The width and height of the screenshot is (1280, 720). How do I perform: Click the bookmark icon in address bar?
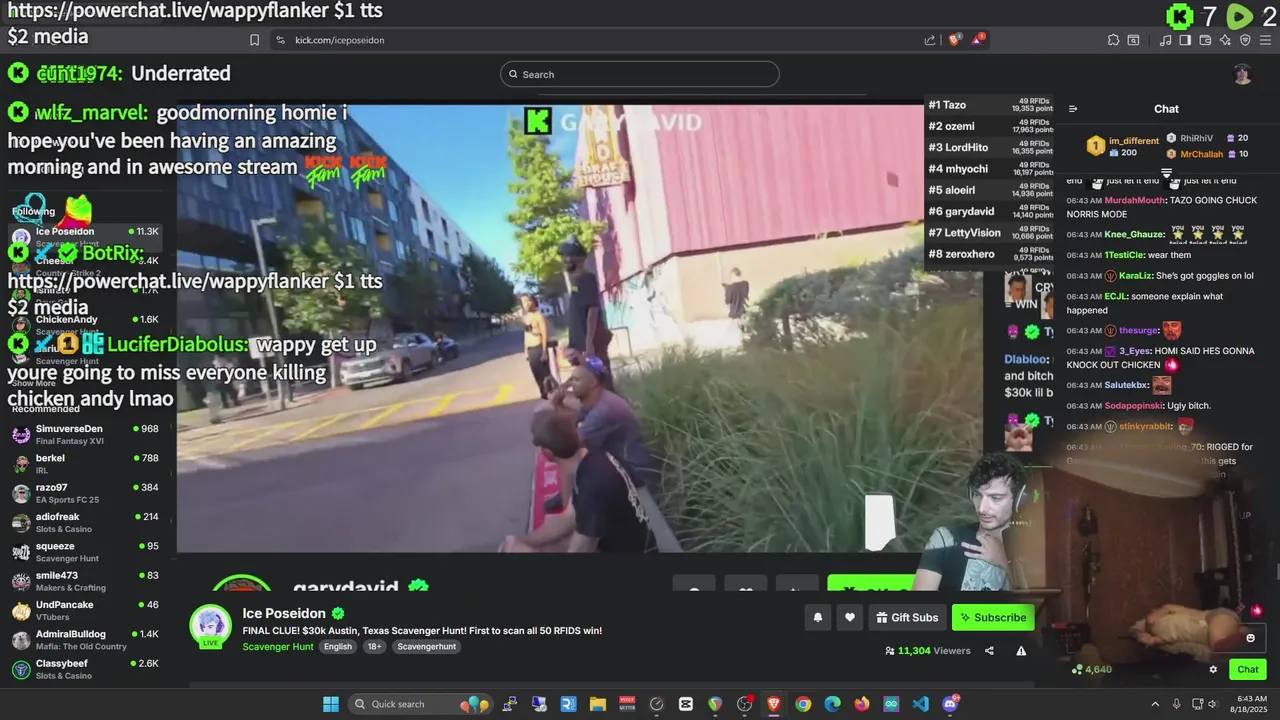point(254,40)
